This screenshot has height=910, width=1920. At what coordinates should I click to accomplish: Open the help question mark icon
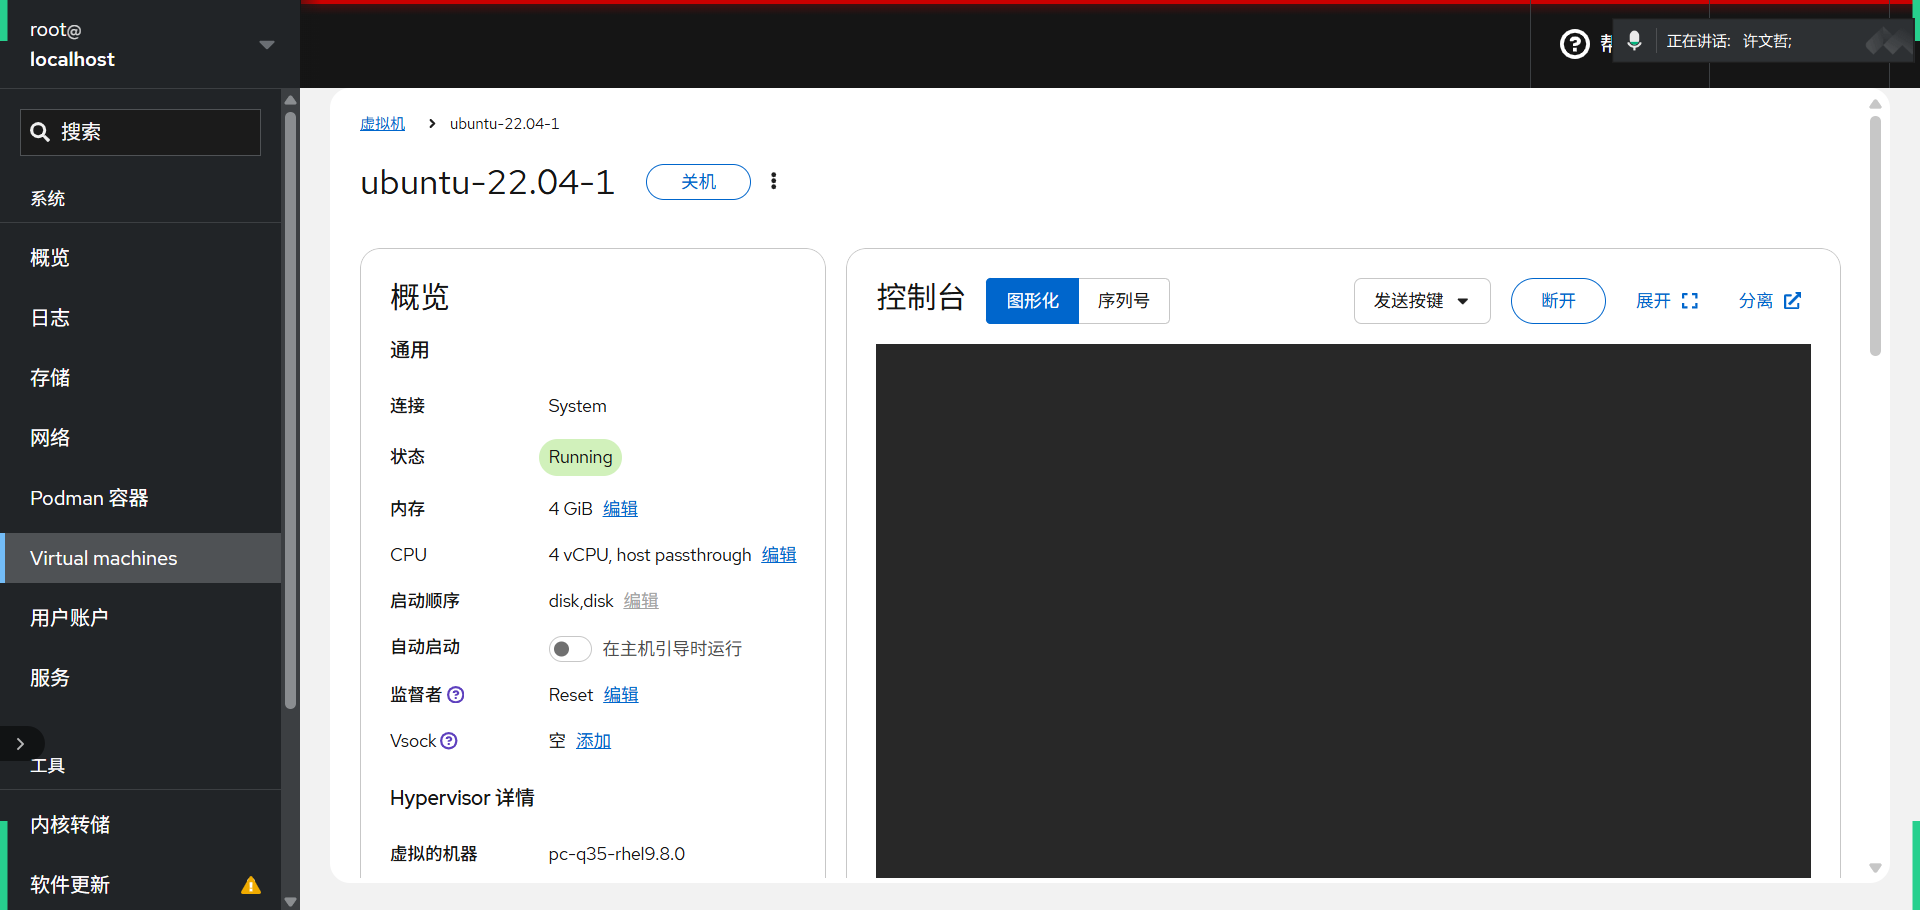[x=1574, y=43]
